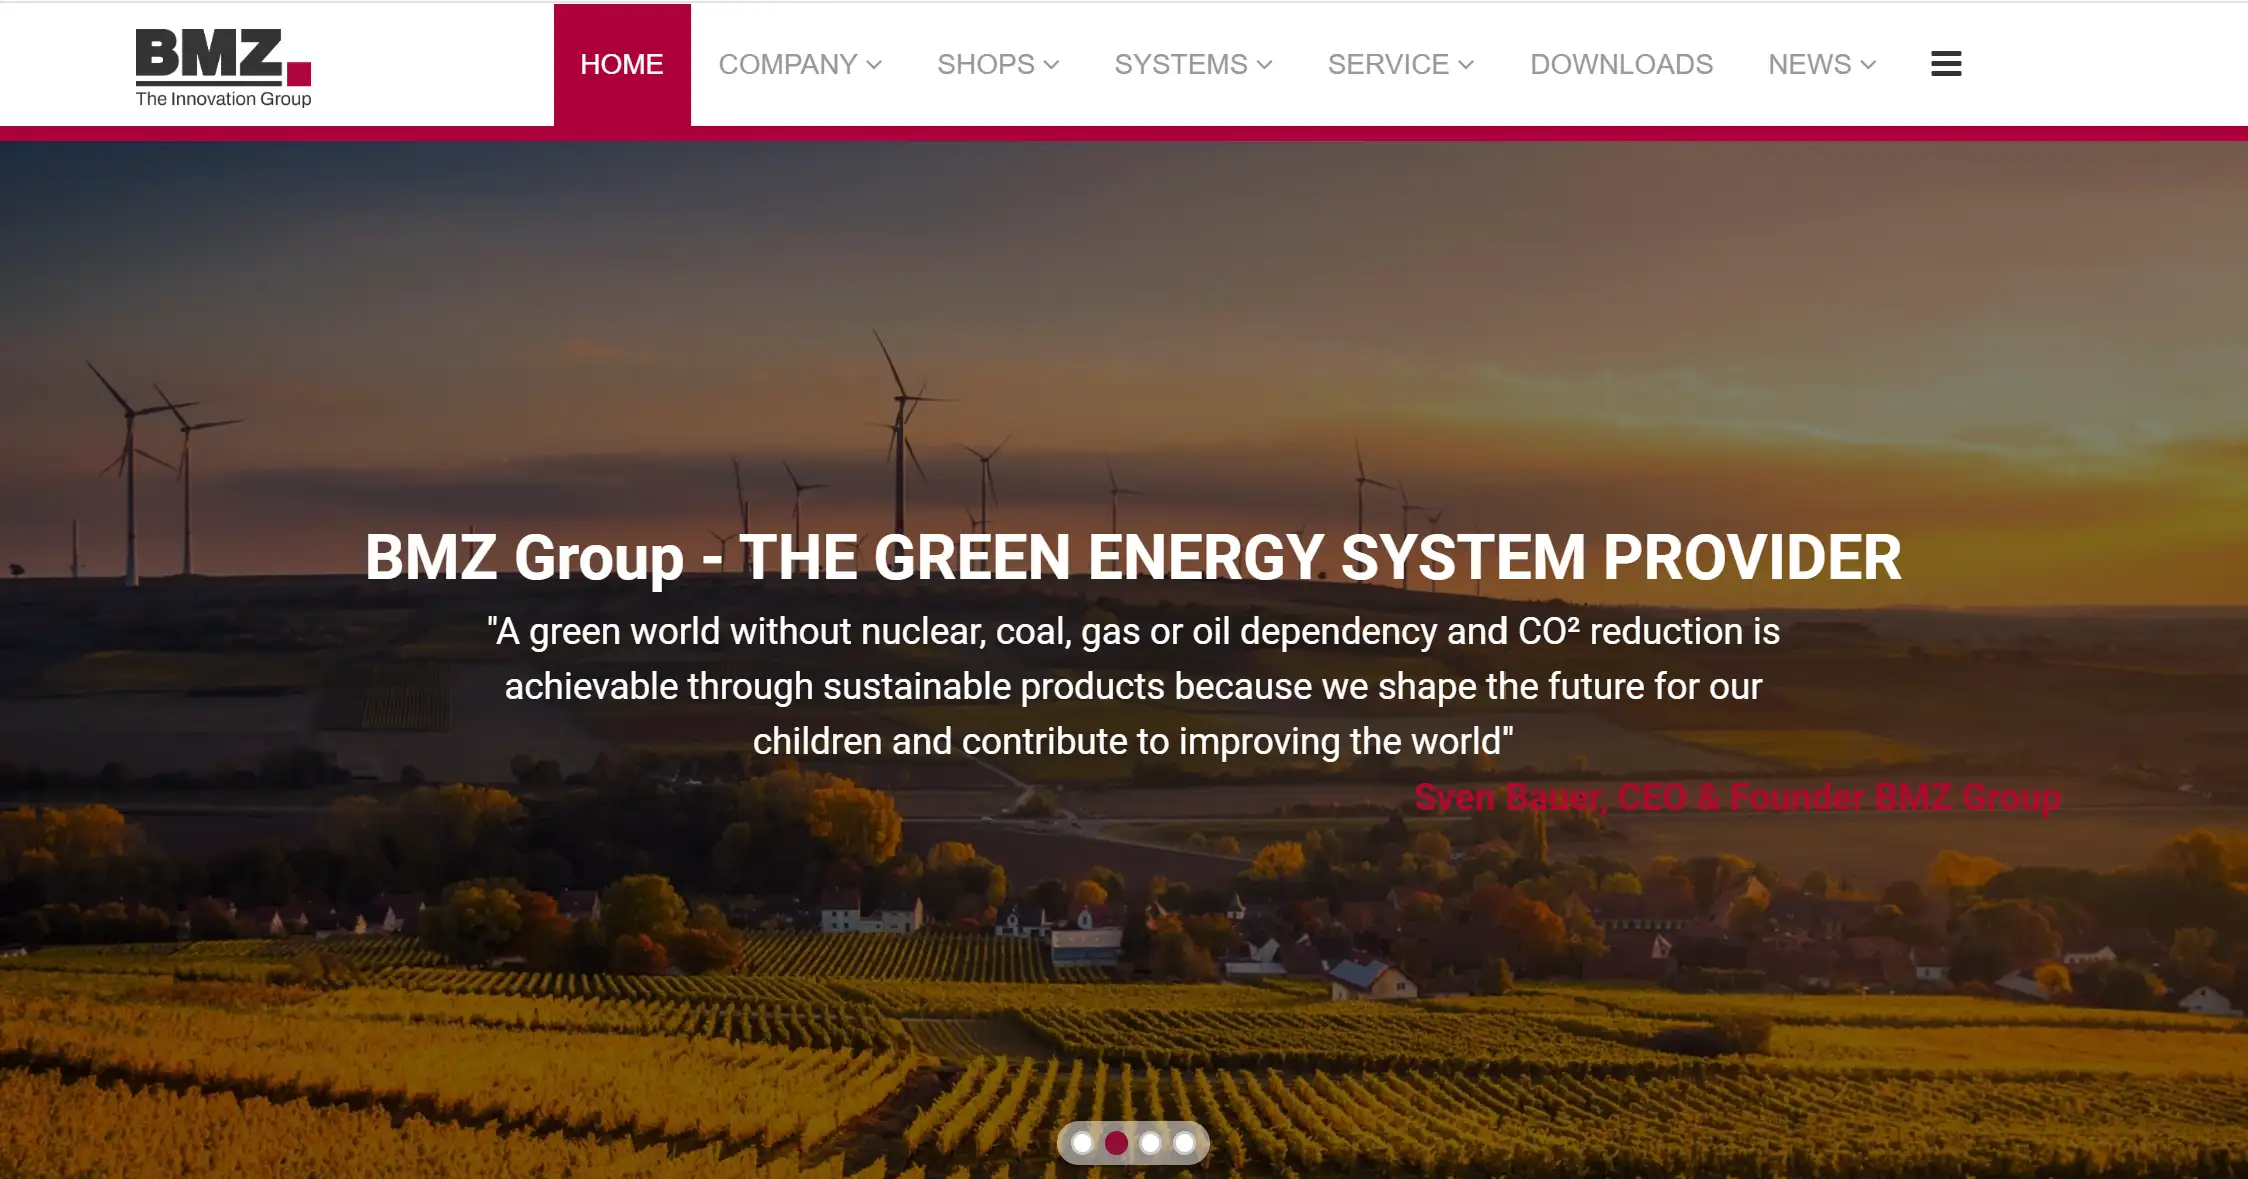Select the third slider dot

click(x=1150, y=1142)
